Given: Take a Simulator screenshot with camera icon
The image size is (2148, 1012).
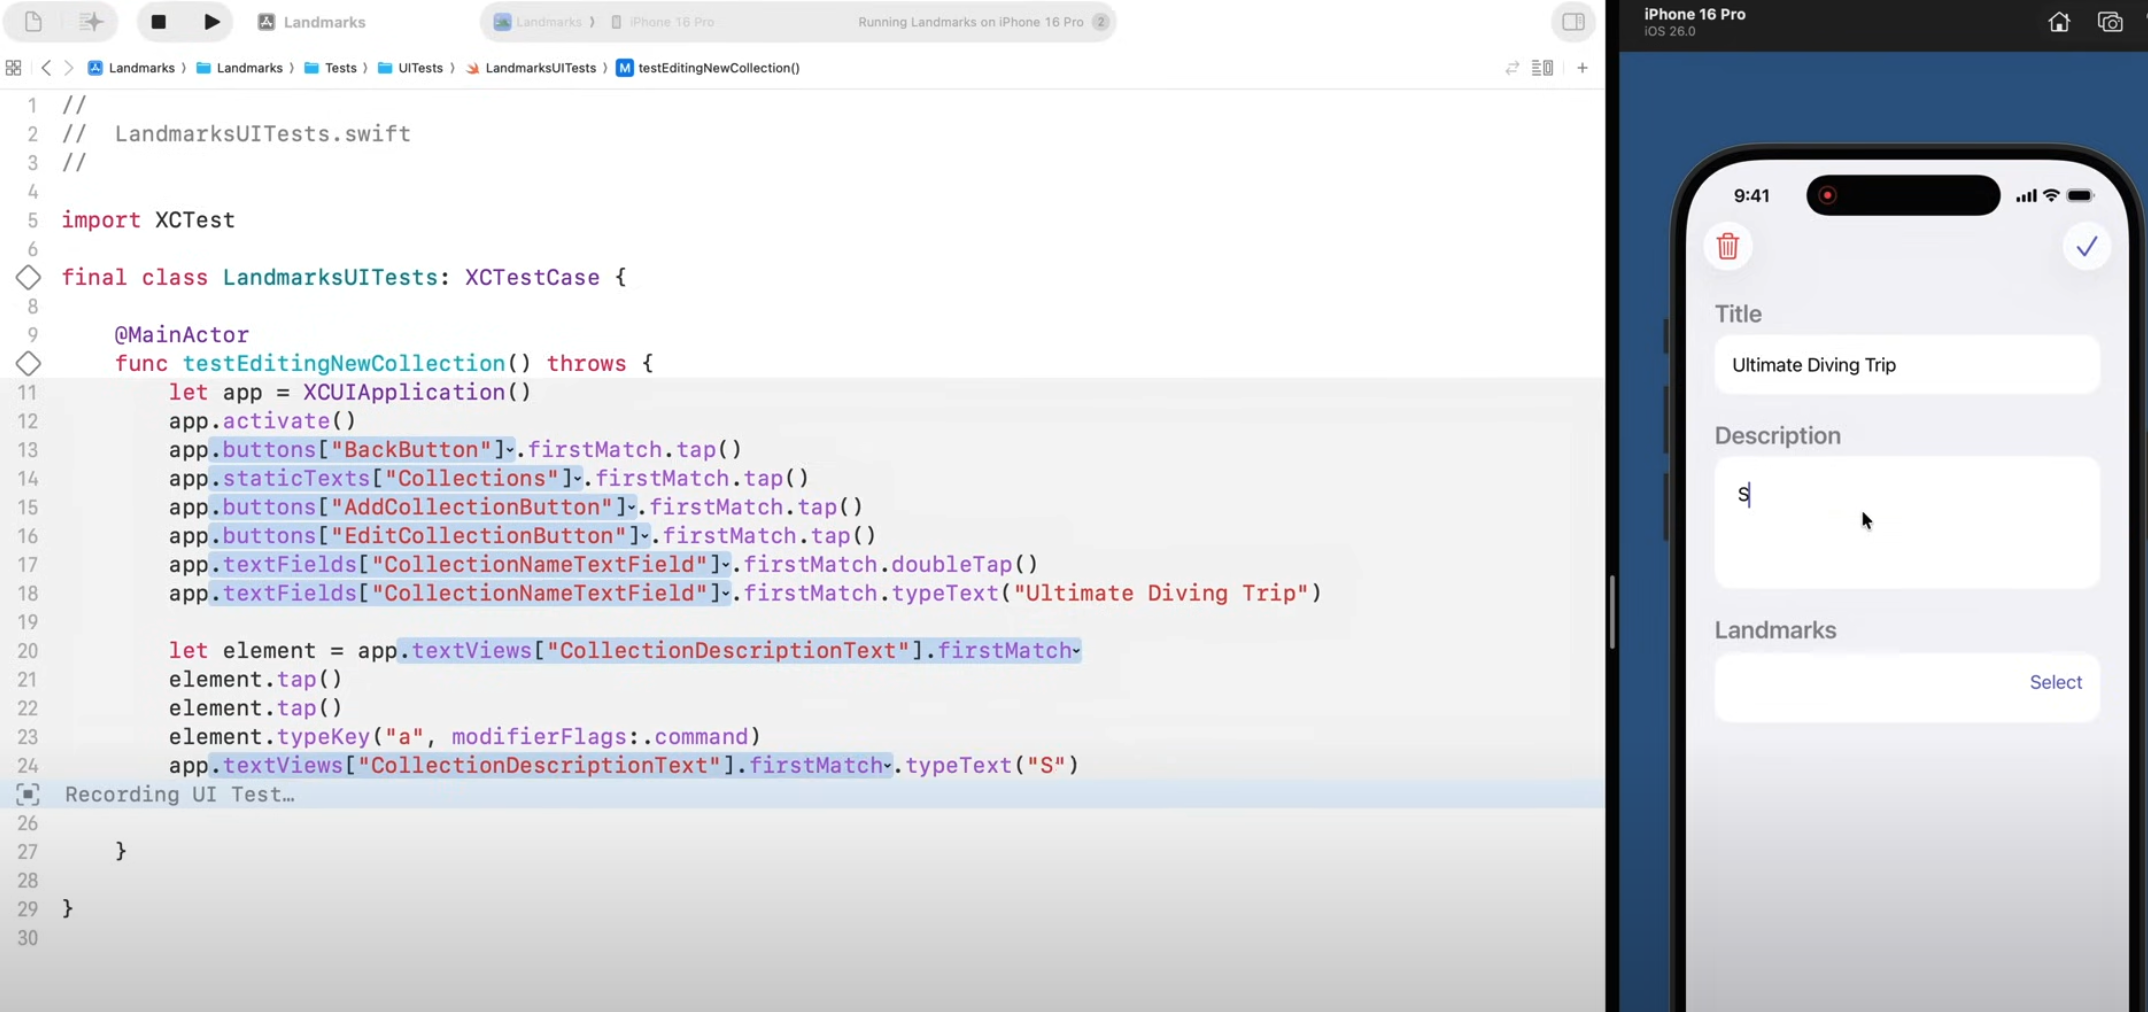Looking at the screenshot, I should click(2110, 22).
